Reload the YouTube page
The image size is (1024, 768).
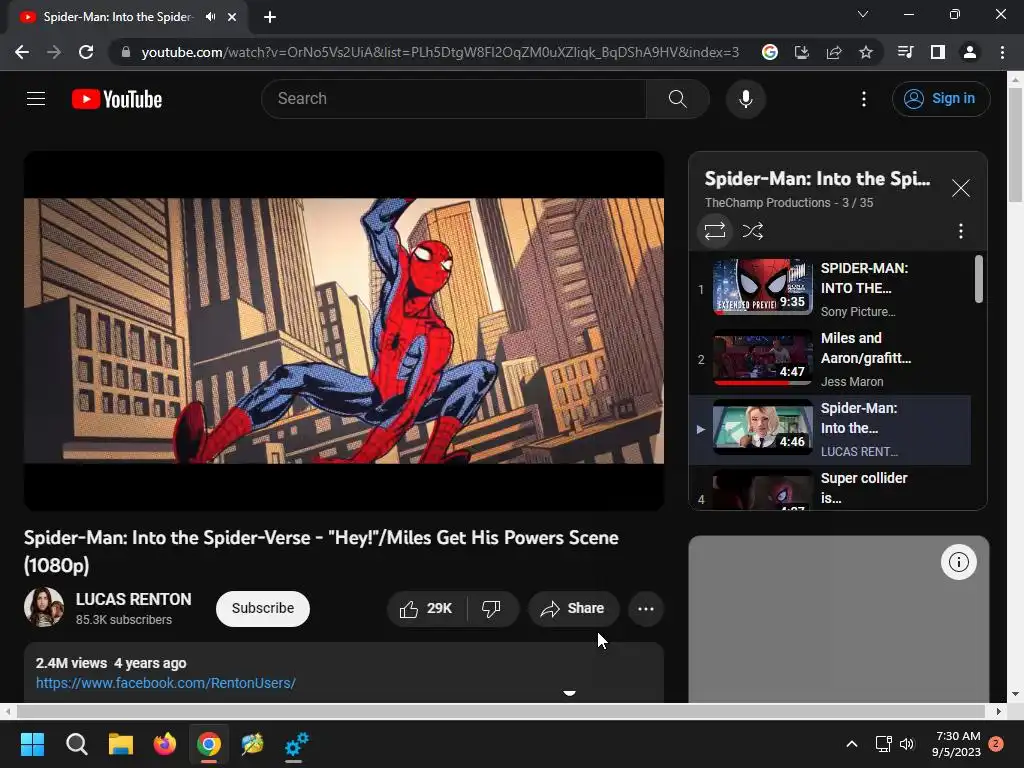click(x=86, y=52)
